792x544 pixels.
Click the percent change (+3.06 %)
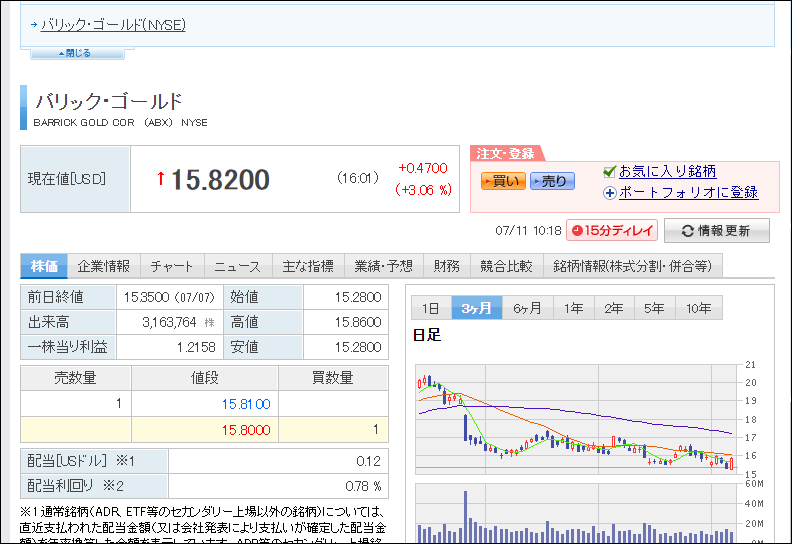[423, 190]
